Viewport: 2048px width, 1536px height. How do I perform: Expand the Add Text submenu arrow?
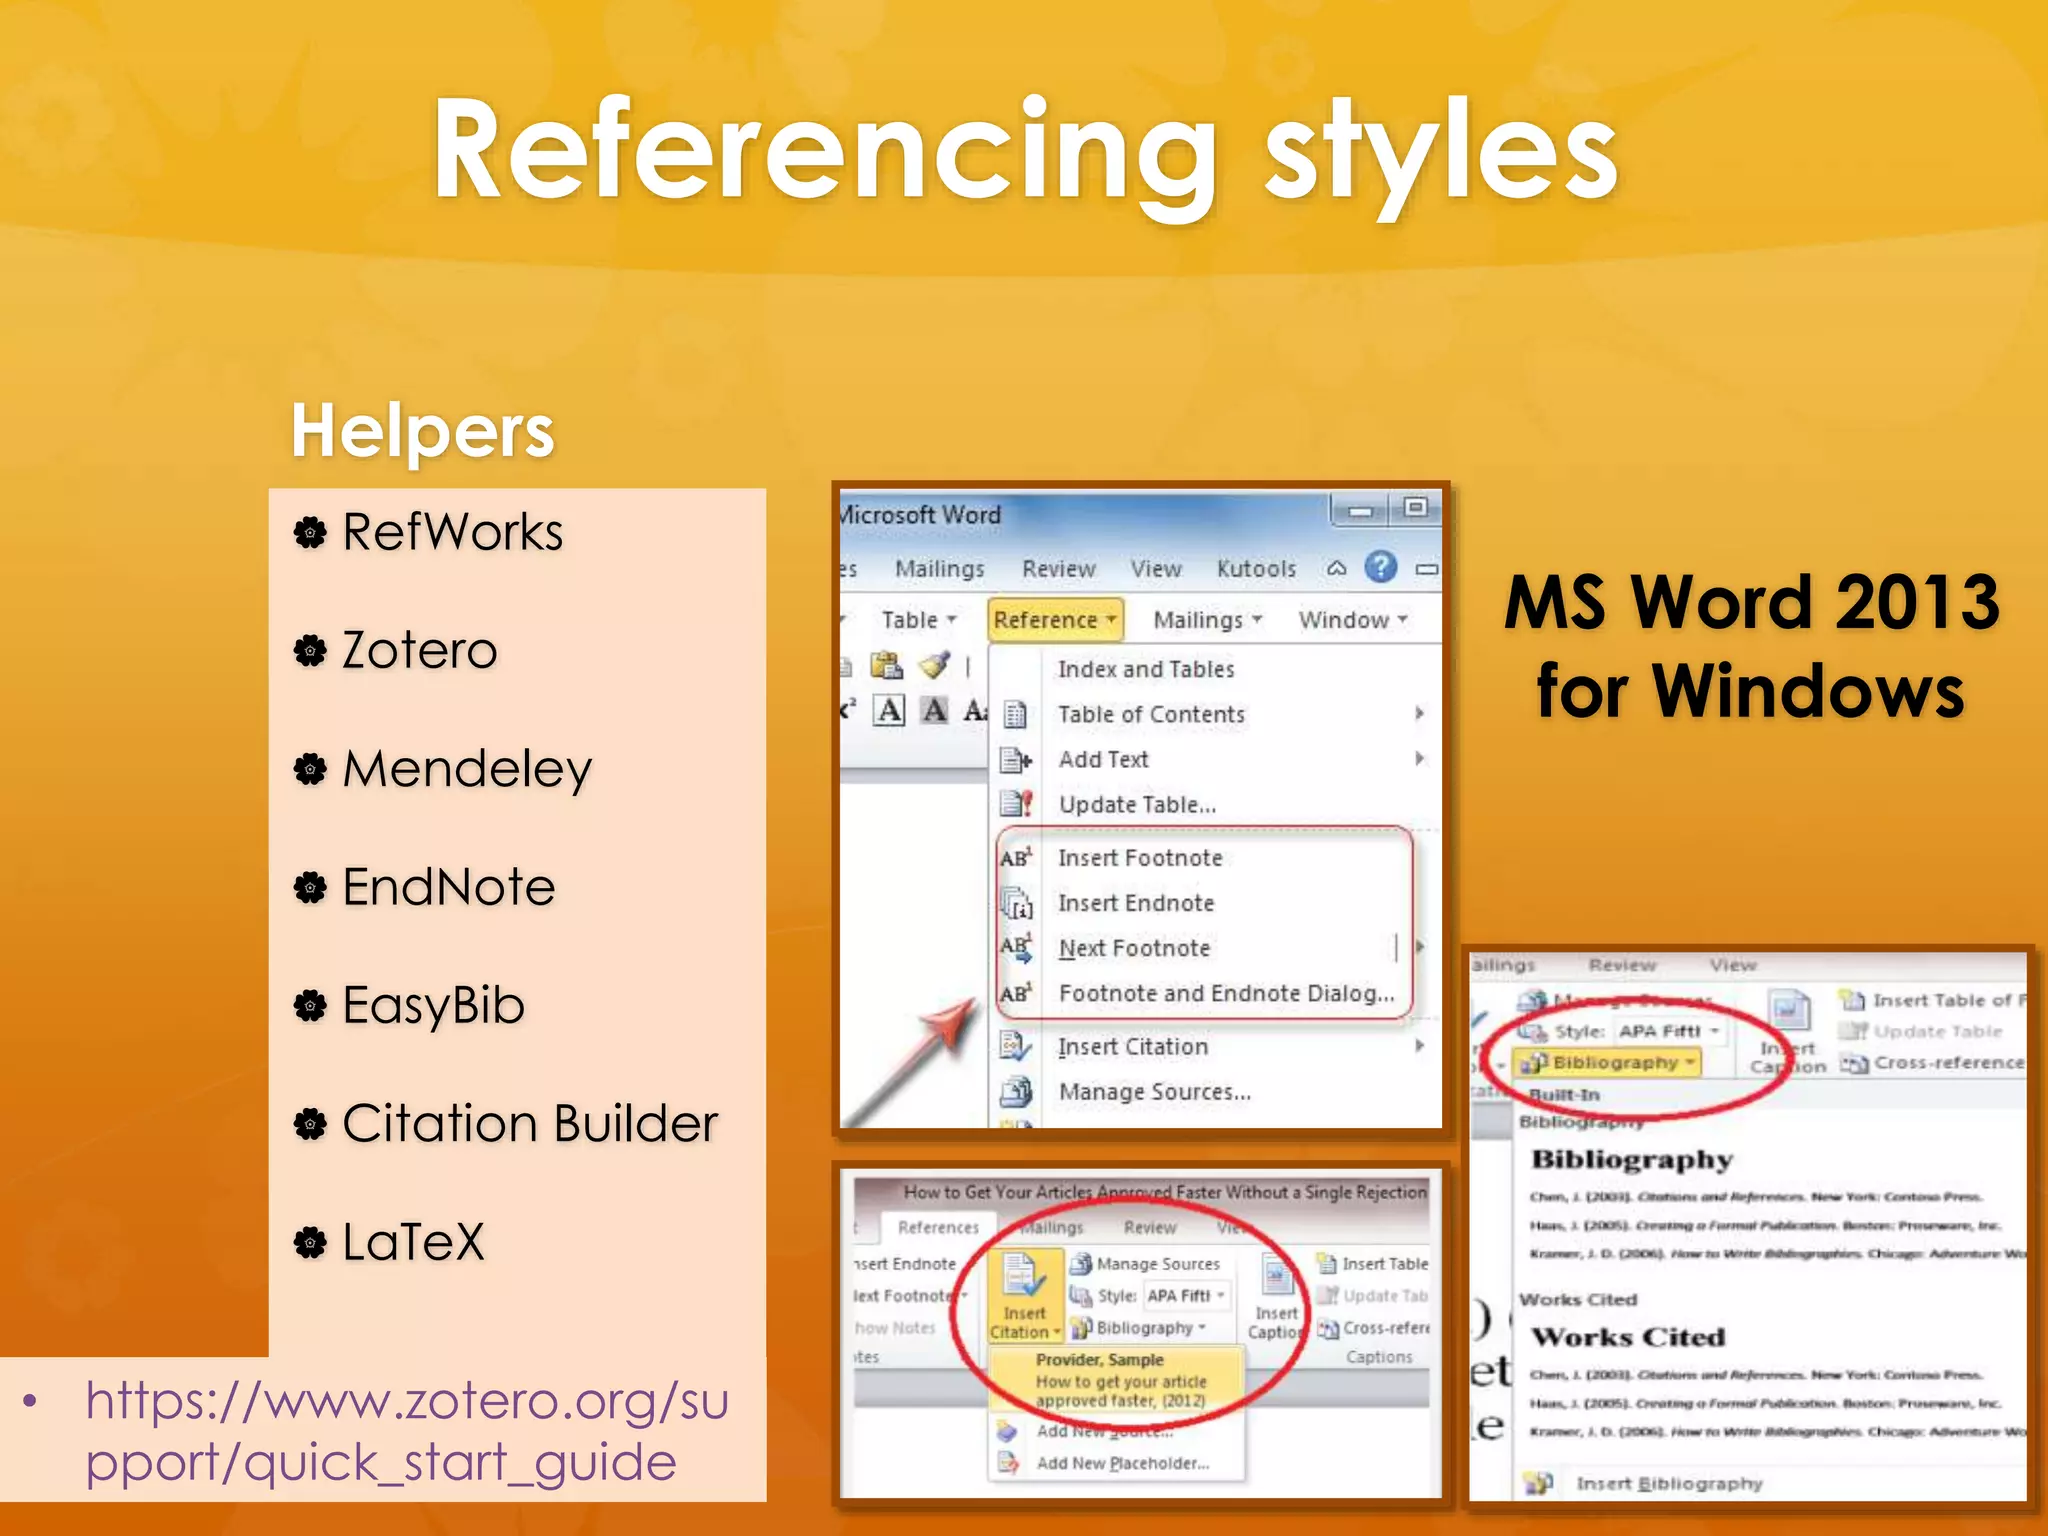(1419, 759)
